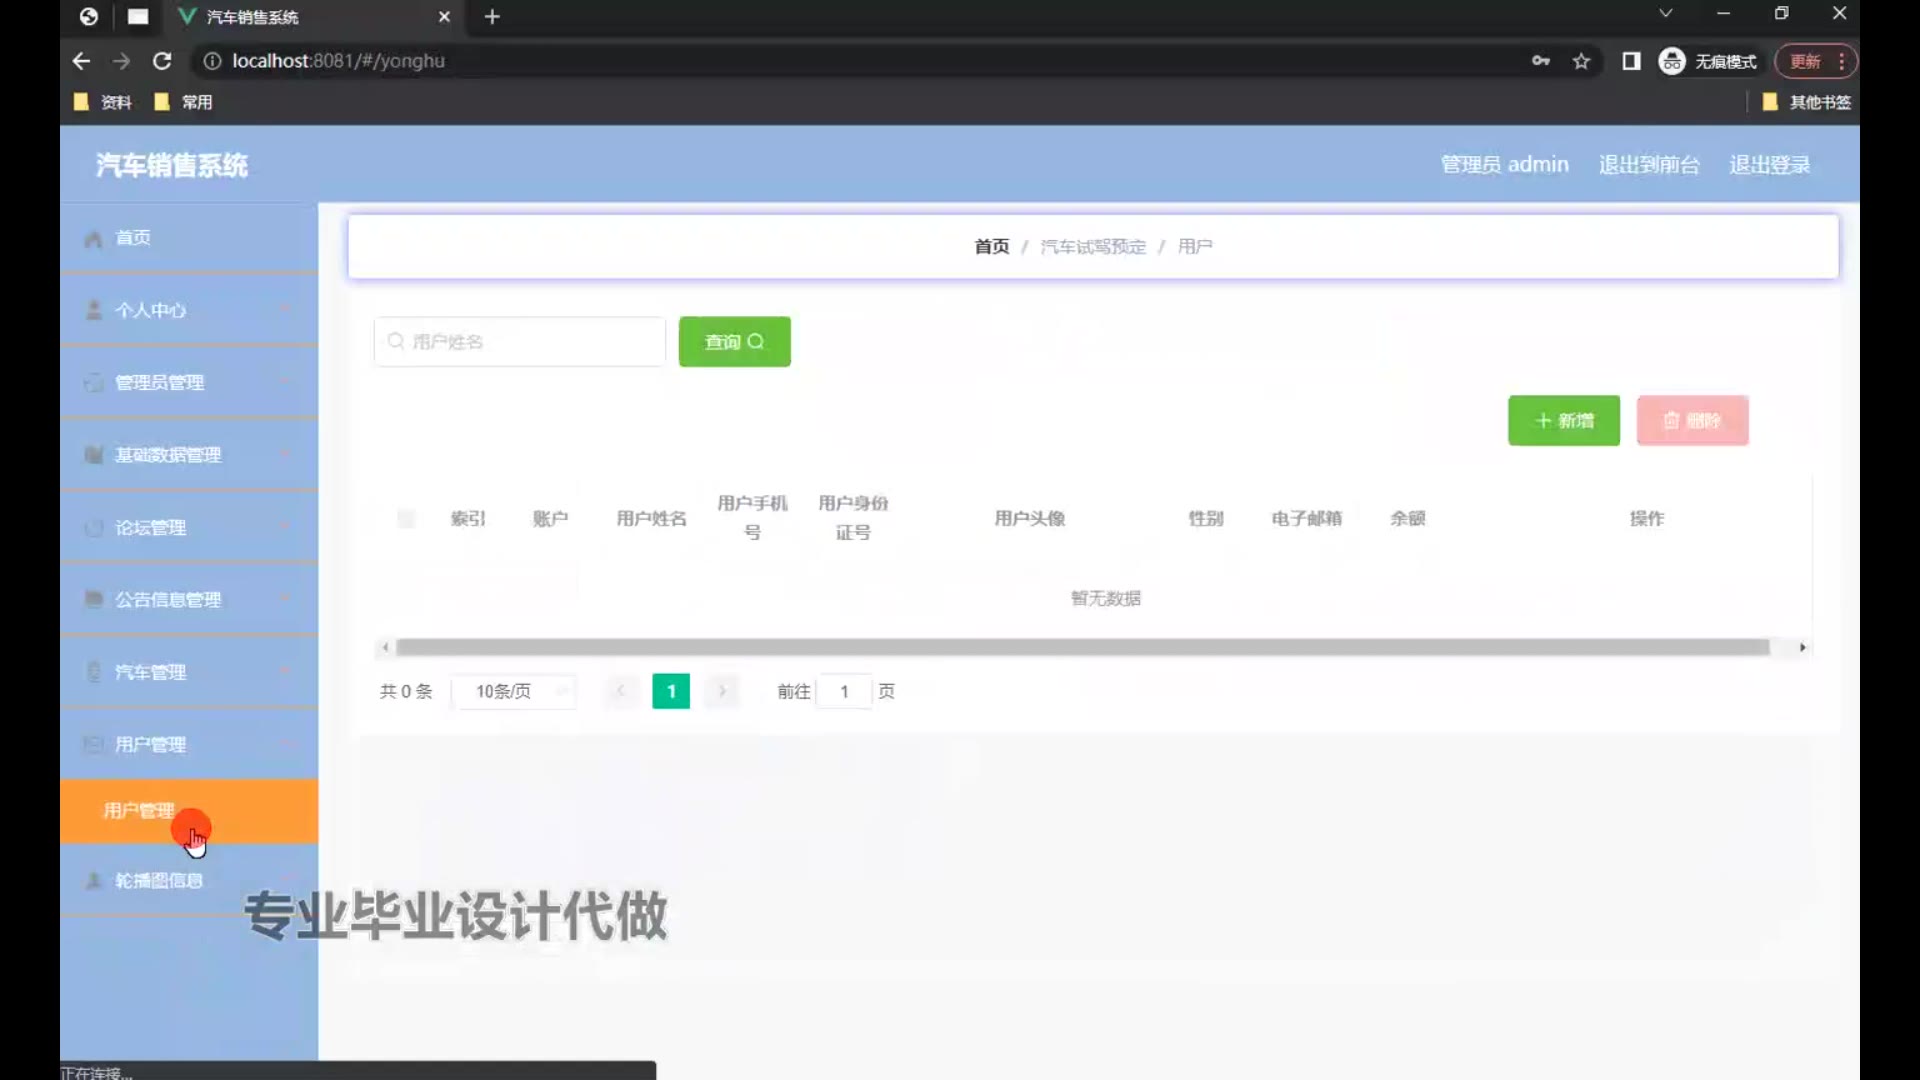Click the 基础数据管理 sidebar icon
The height and width of the screenshot is (1080, 1920).
[x=94, y=455]
